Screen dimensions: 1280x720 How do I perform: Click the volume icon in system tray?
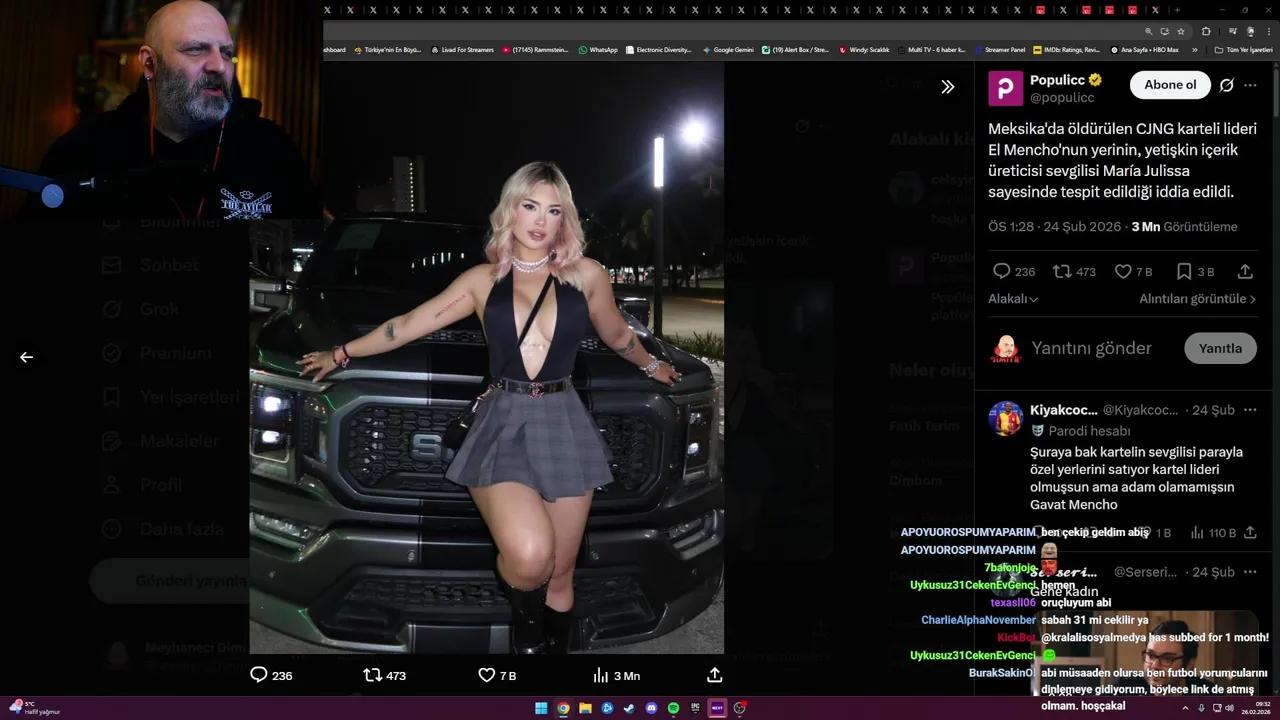click(1229, 708)
